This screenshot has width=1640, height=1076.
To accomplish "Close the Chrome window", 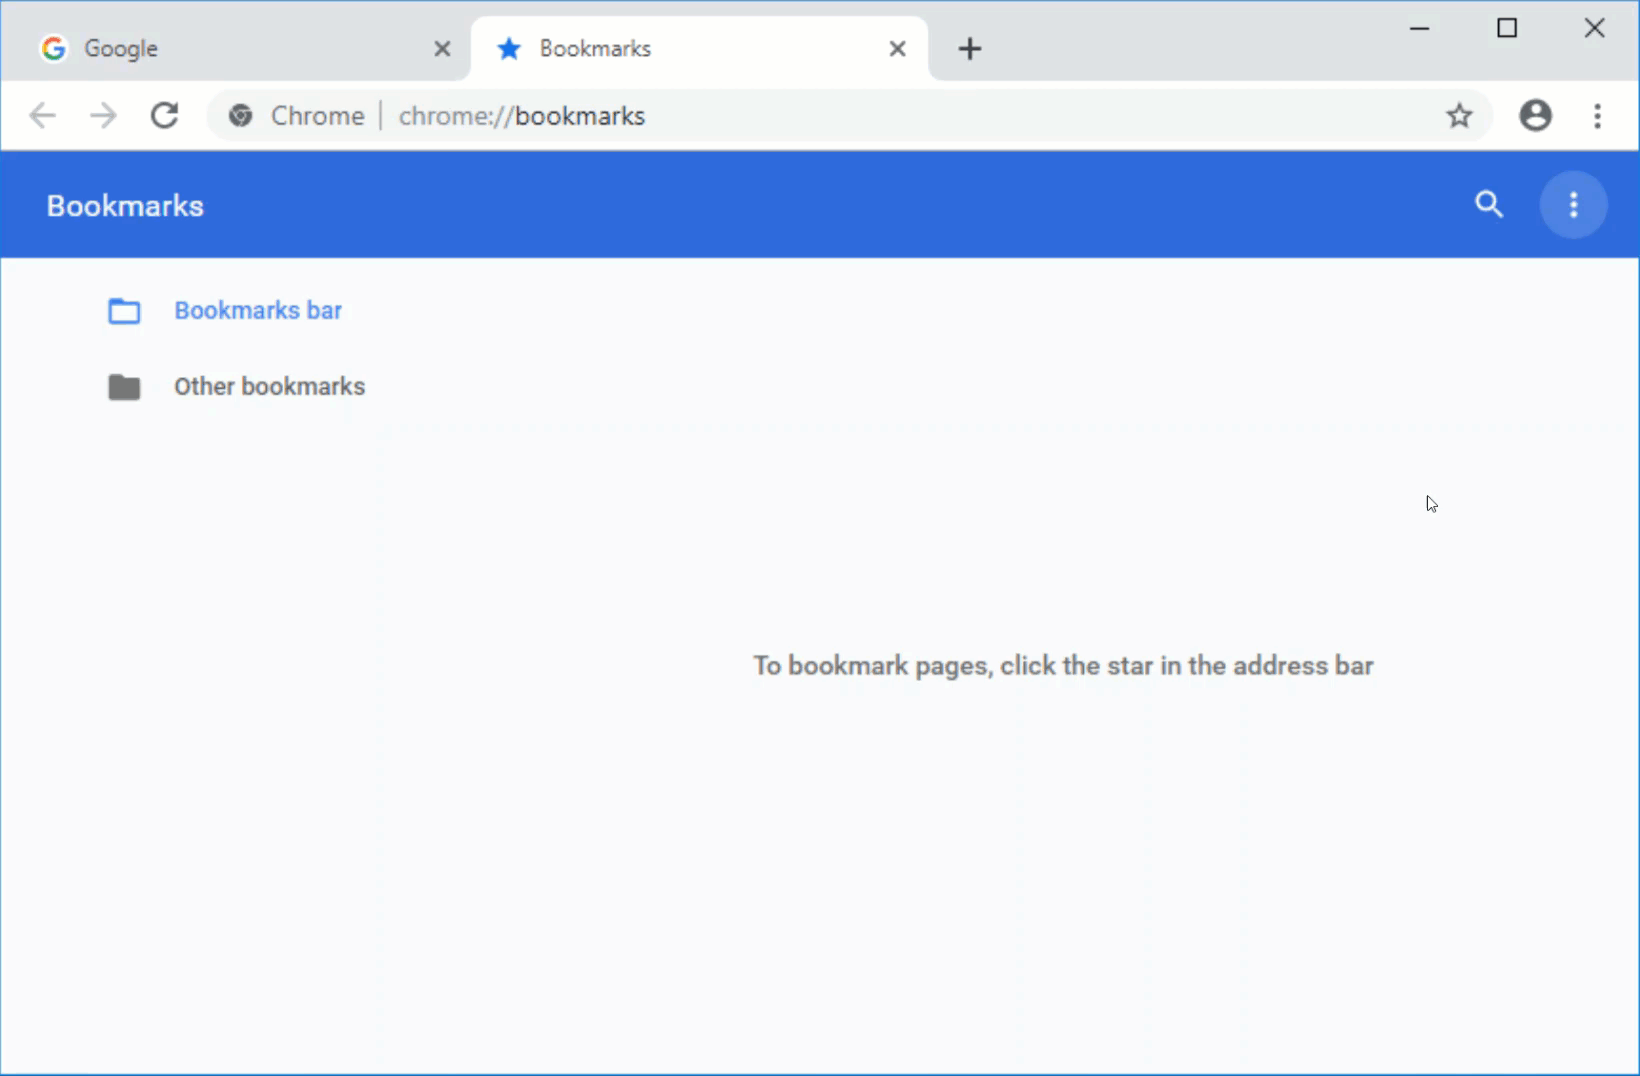I will coord(1594,28).
